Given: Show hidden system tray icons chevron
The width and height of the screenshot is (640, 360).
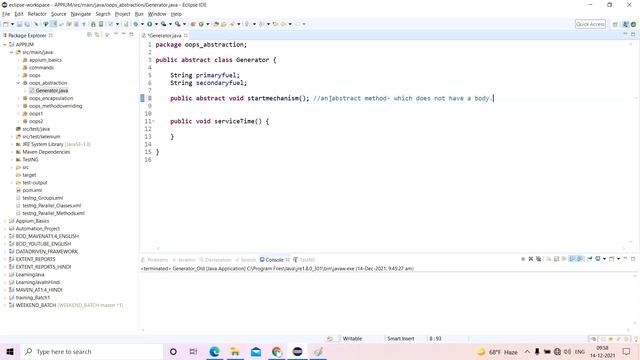Looking at the screenshot, I should tap(527, 351).
